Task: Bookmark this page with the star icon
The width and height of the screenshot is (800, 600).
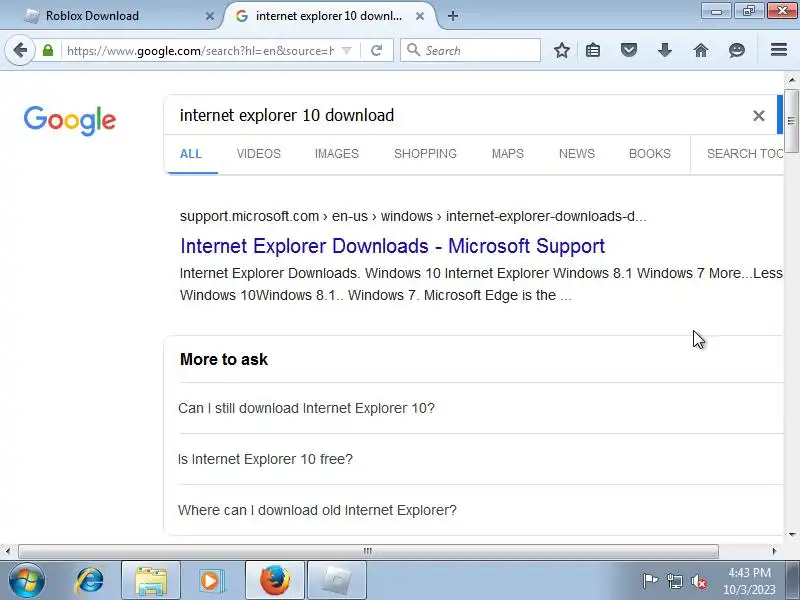Action: click(x=562, y=50)
